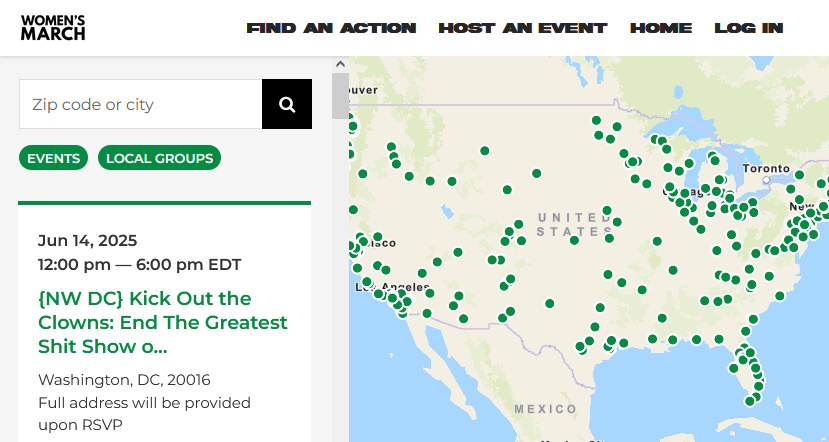Click the sidebar scrollbar up arrow
The height and width of the screenshot is (442, 829).
coord(341,65)
